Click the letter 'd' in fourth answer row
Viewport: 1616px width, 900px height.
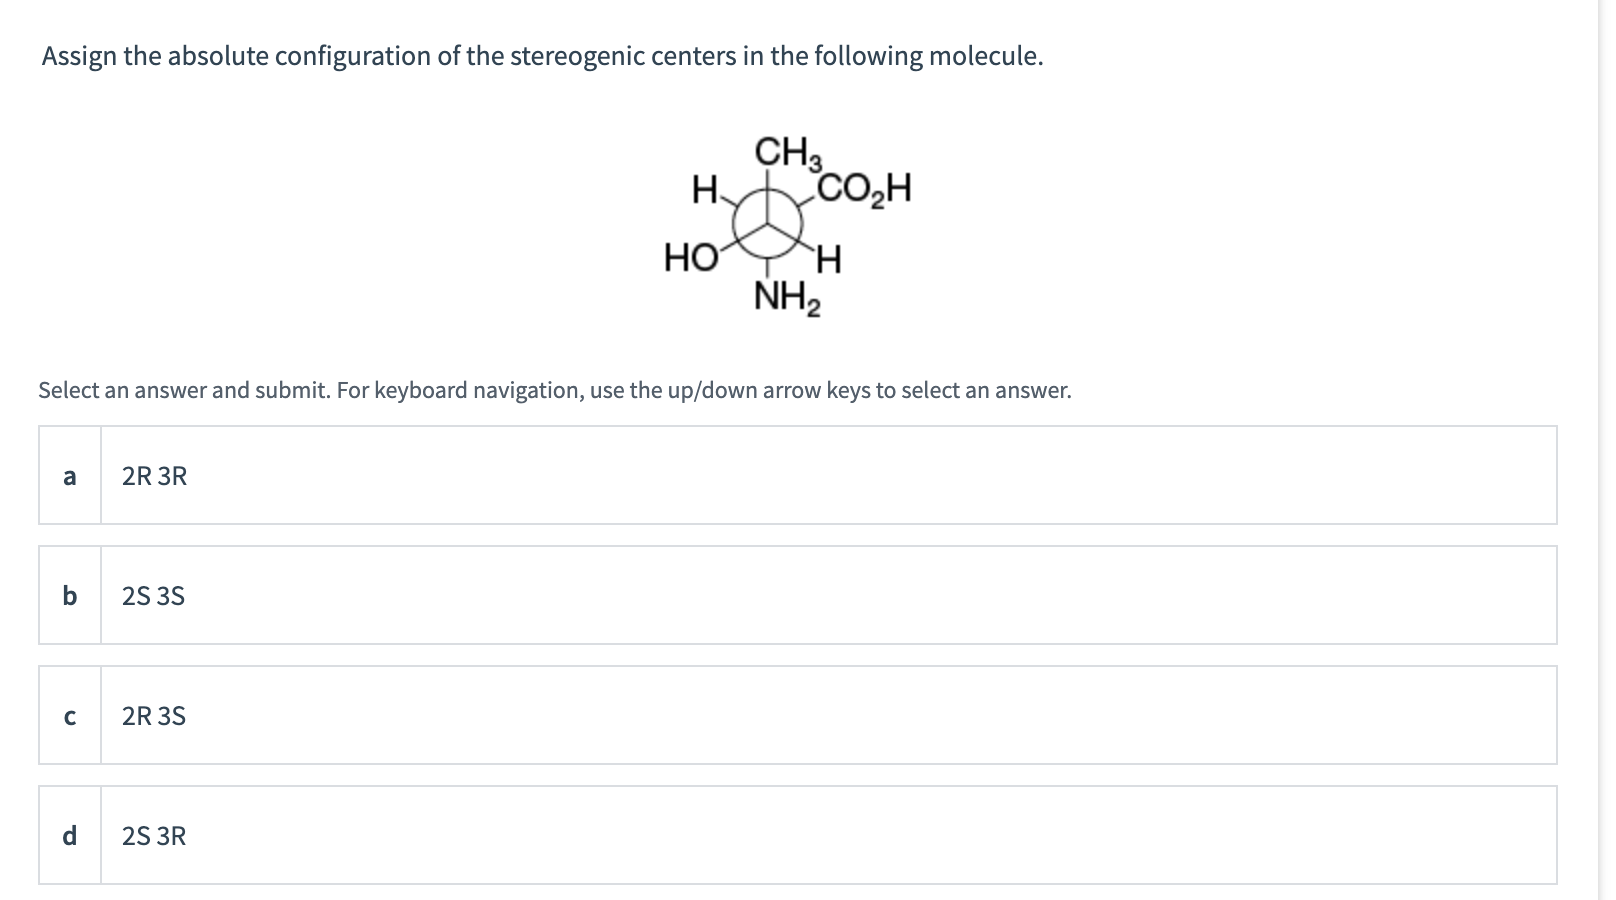click(x=69, y=836)
